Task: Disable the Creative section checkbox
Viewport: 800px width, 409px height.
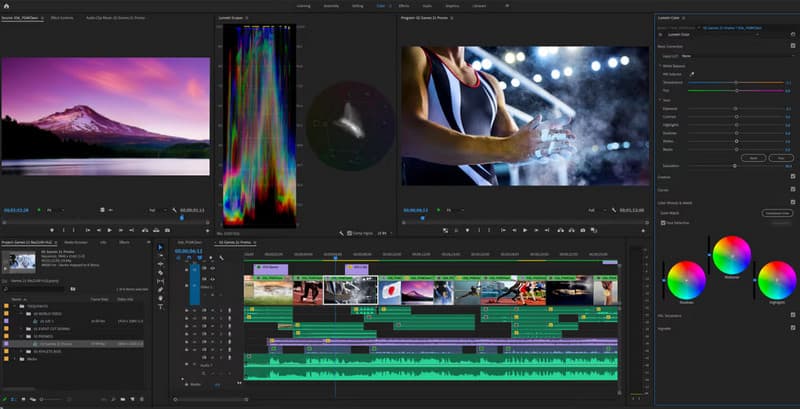Action: 793,177
